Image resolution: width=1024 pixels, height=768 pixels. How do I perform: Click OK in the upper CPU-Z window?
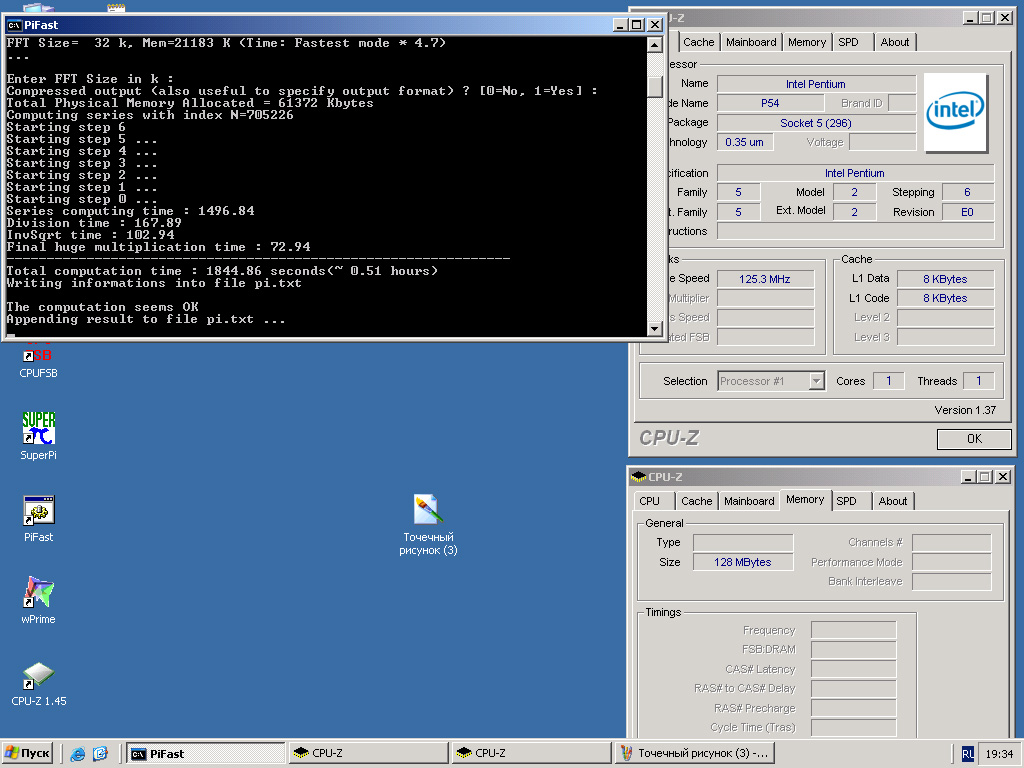coord(974,439)
